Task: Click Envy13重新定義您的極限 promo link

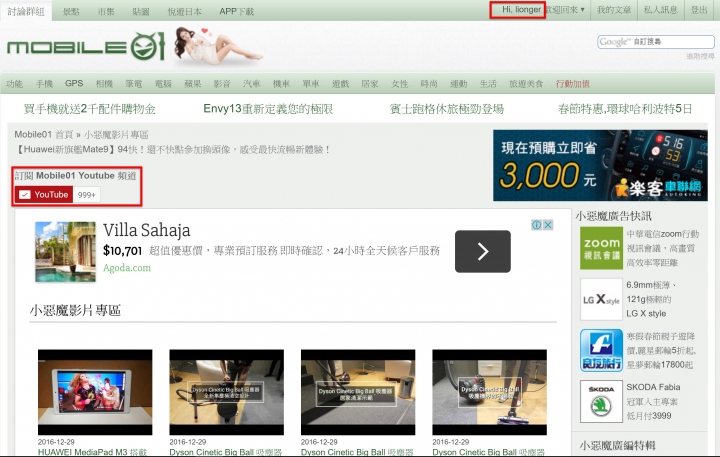Action: (268, 109)
